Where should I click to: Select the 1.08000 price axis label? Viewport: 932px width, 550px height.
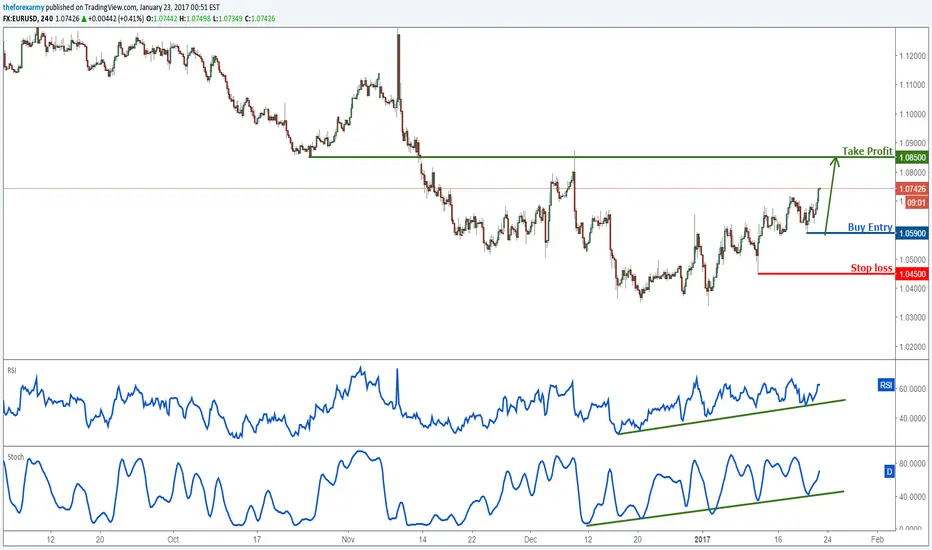(912, 172)
